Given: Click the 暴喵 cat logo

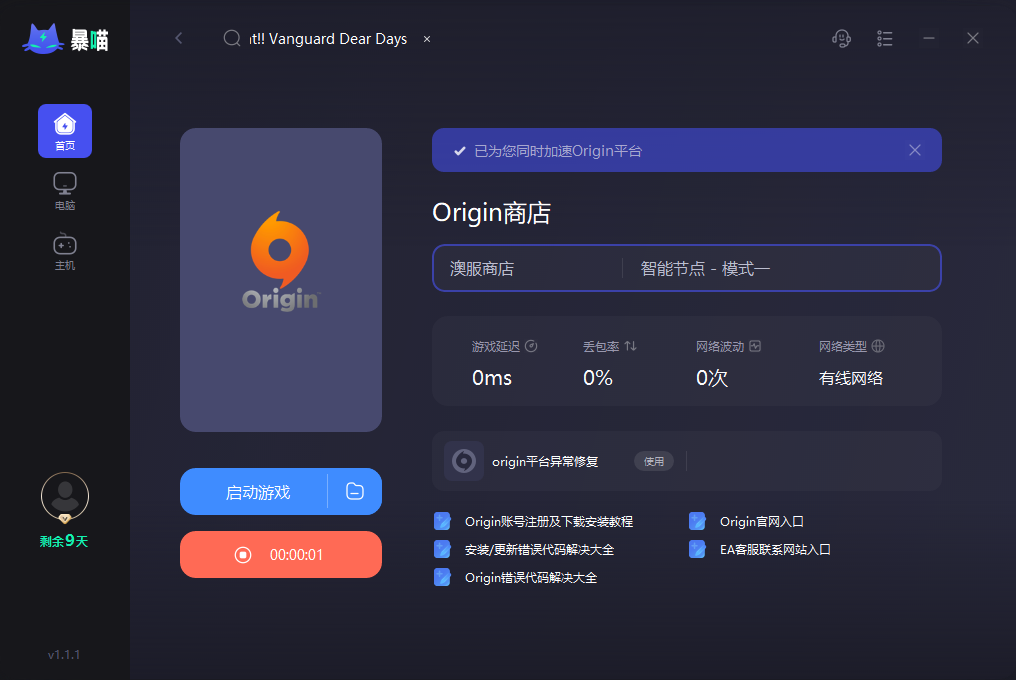Looking at the screenshot, I should click(x=65, y=40).
